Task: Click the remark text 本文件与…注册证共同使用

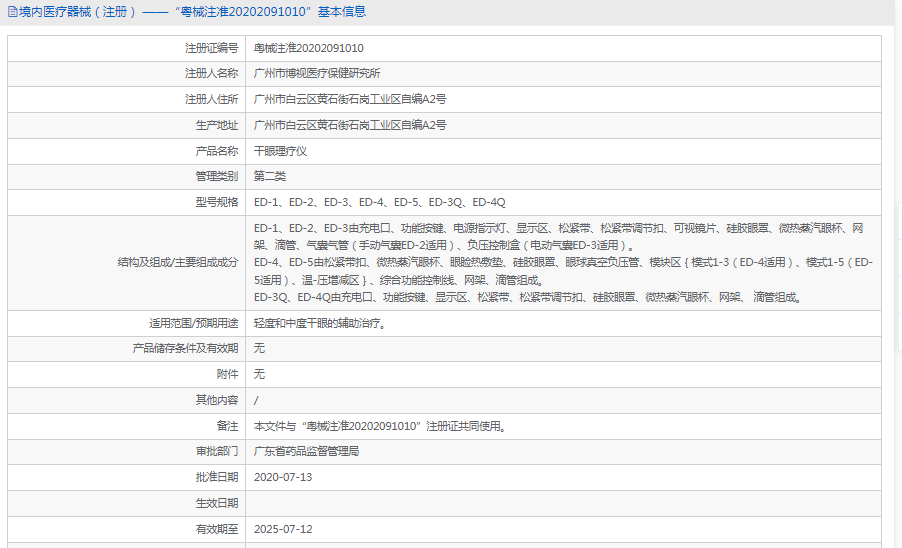Action: tap(380, 426)
